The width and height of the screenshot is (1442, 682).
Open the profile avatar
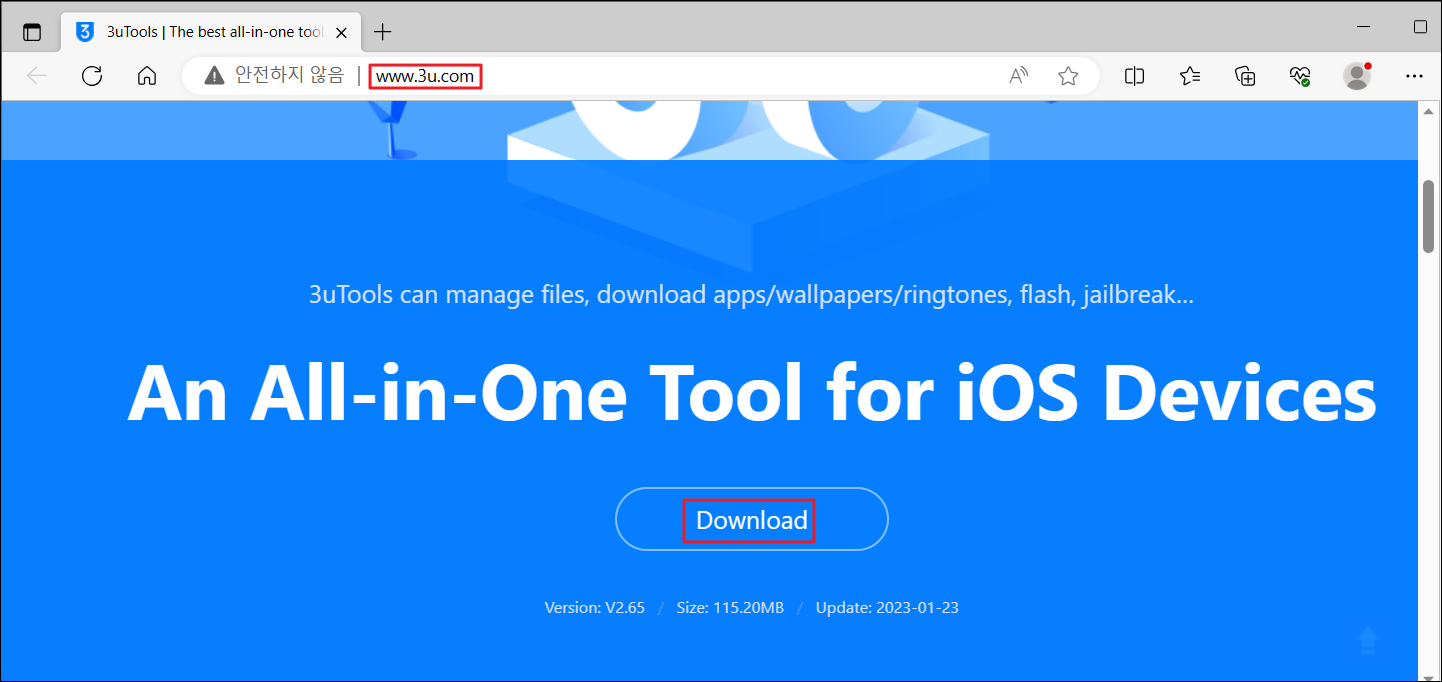tap(1357, 76)
